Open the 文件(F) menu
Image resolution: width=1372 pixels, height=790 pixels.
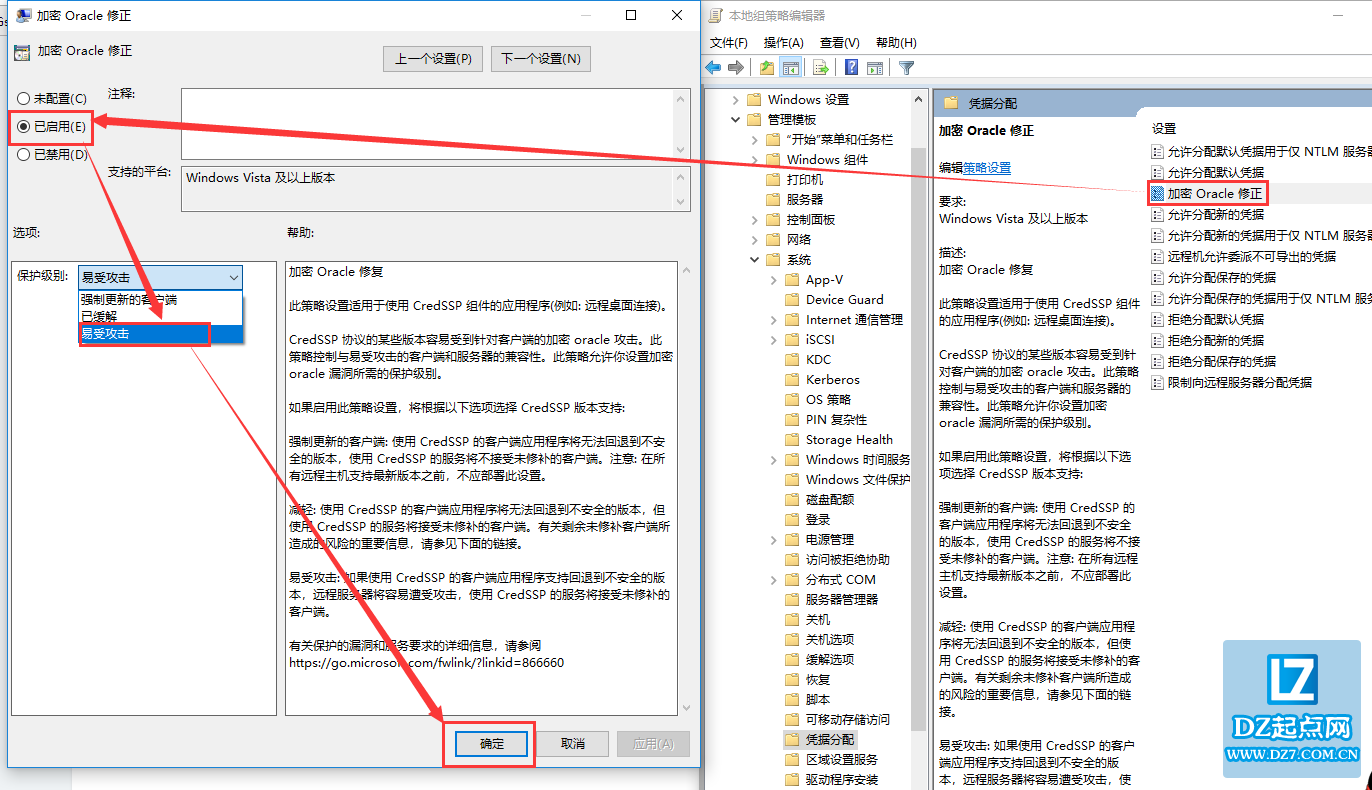[x=728, y=42]
